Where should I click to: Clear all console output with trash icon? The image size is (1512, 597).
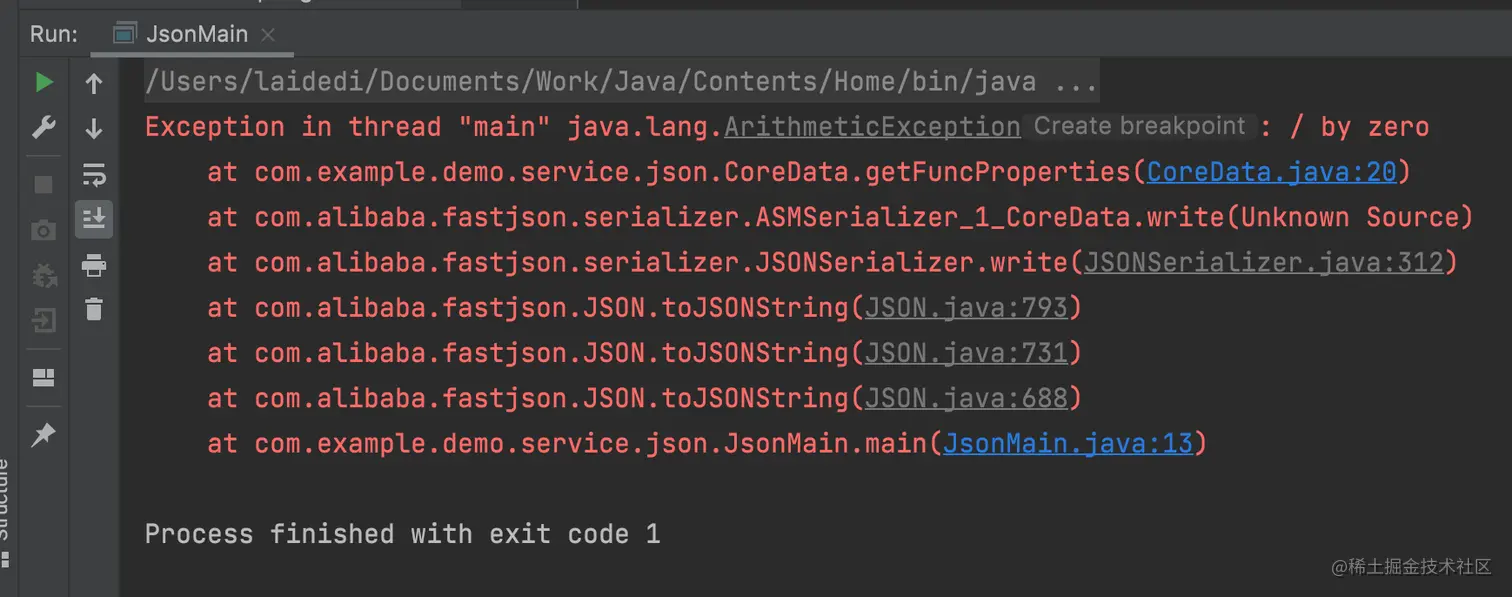[x=94, y=309]
